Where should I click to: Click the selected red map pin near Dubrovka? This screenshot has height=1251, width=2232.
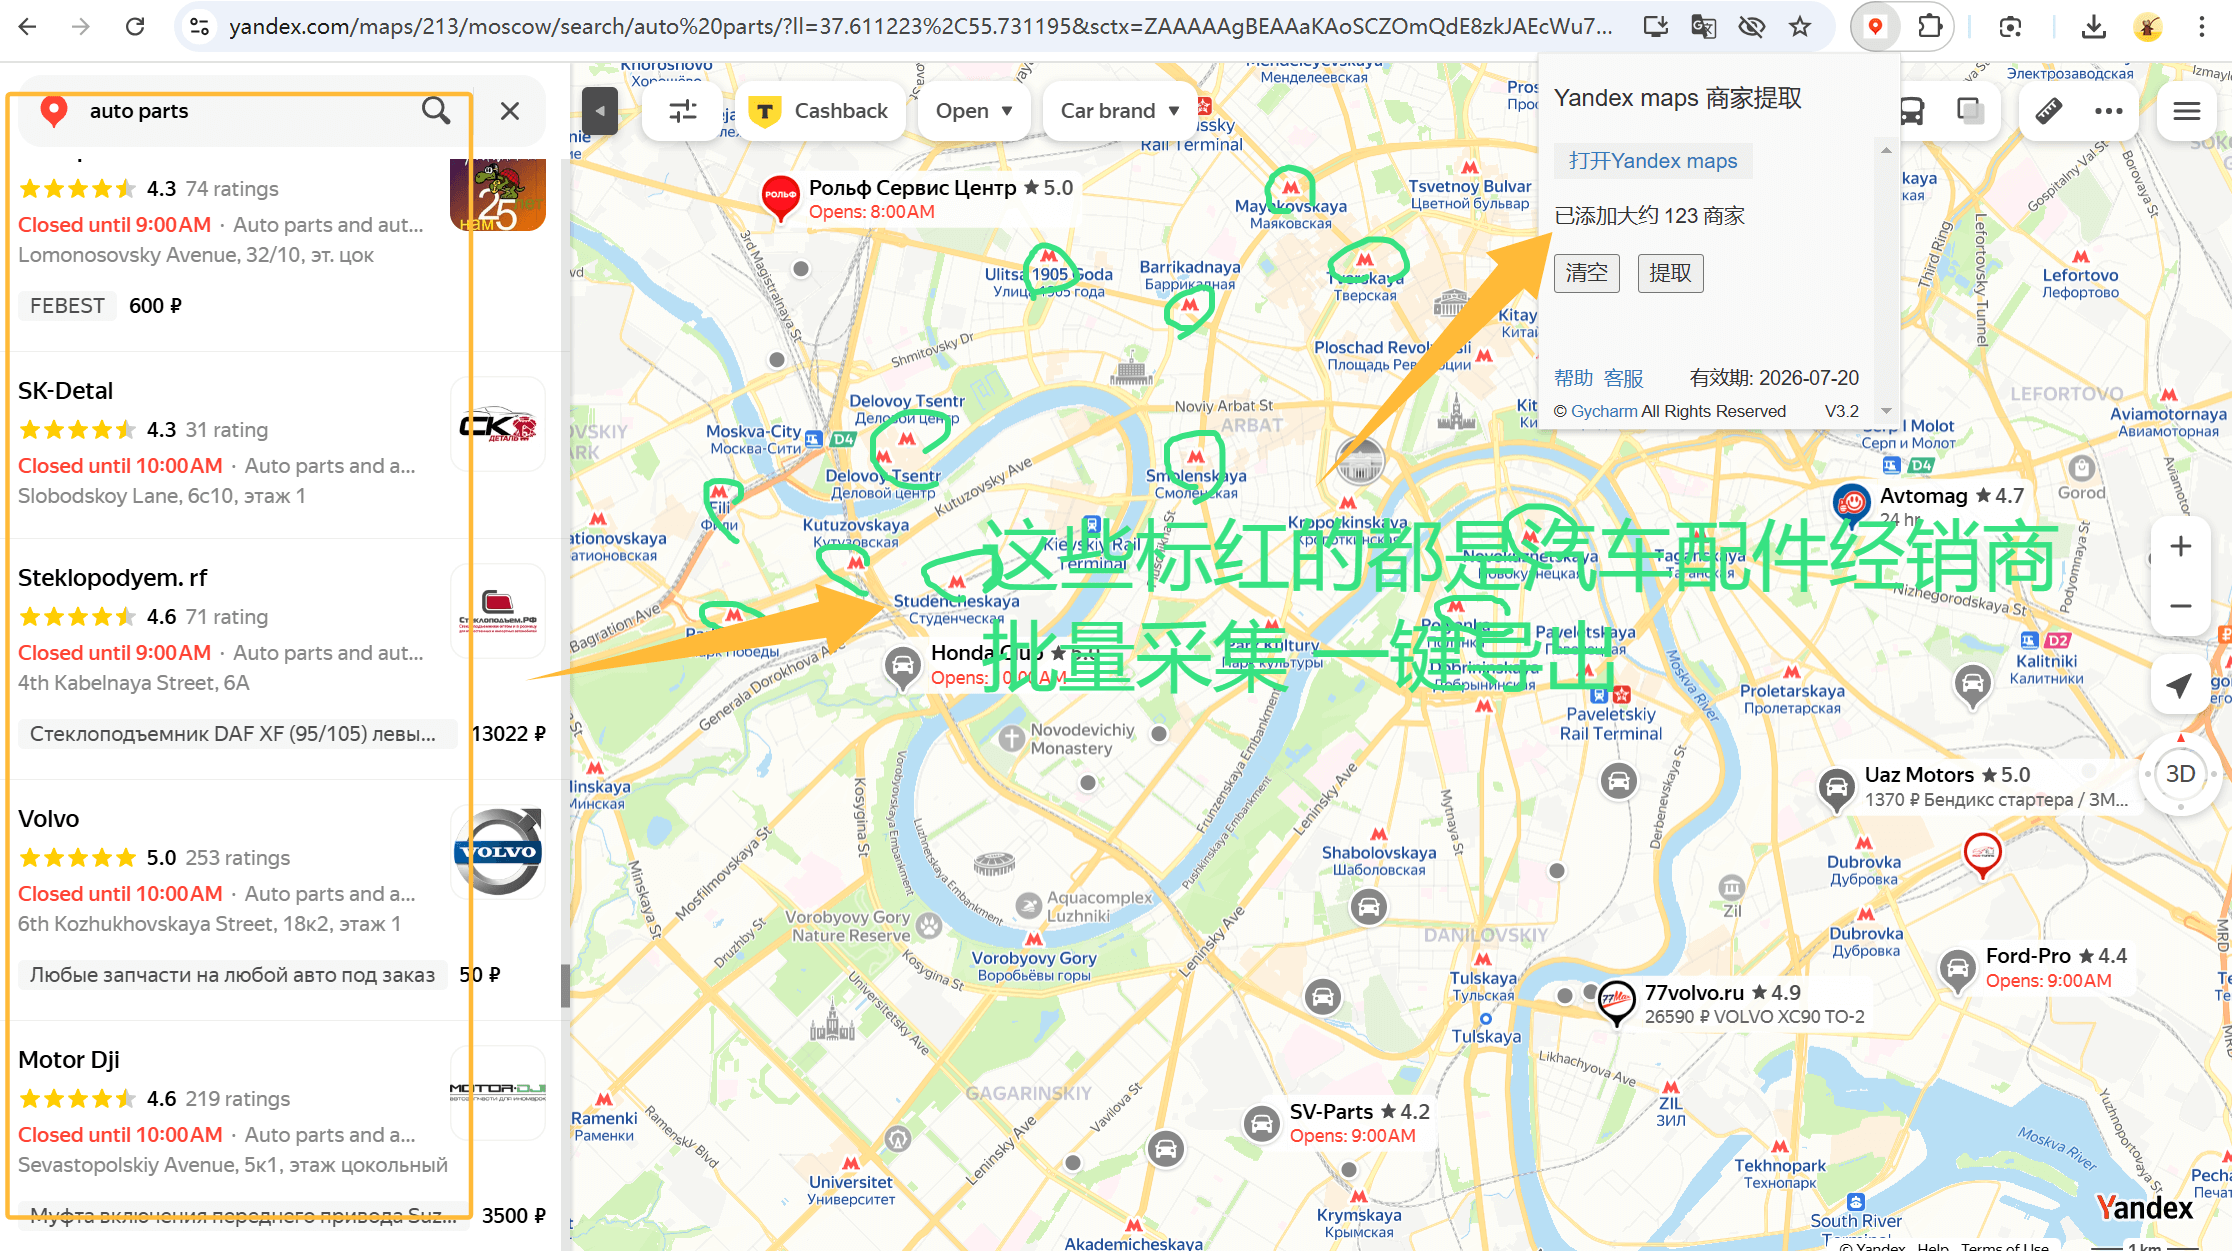(x=1982, y=855)
